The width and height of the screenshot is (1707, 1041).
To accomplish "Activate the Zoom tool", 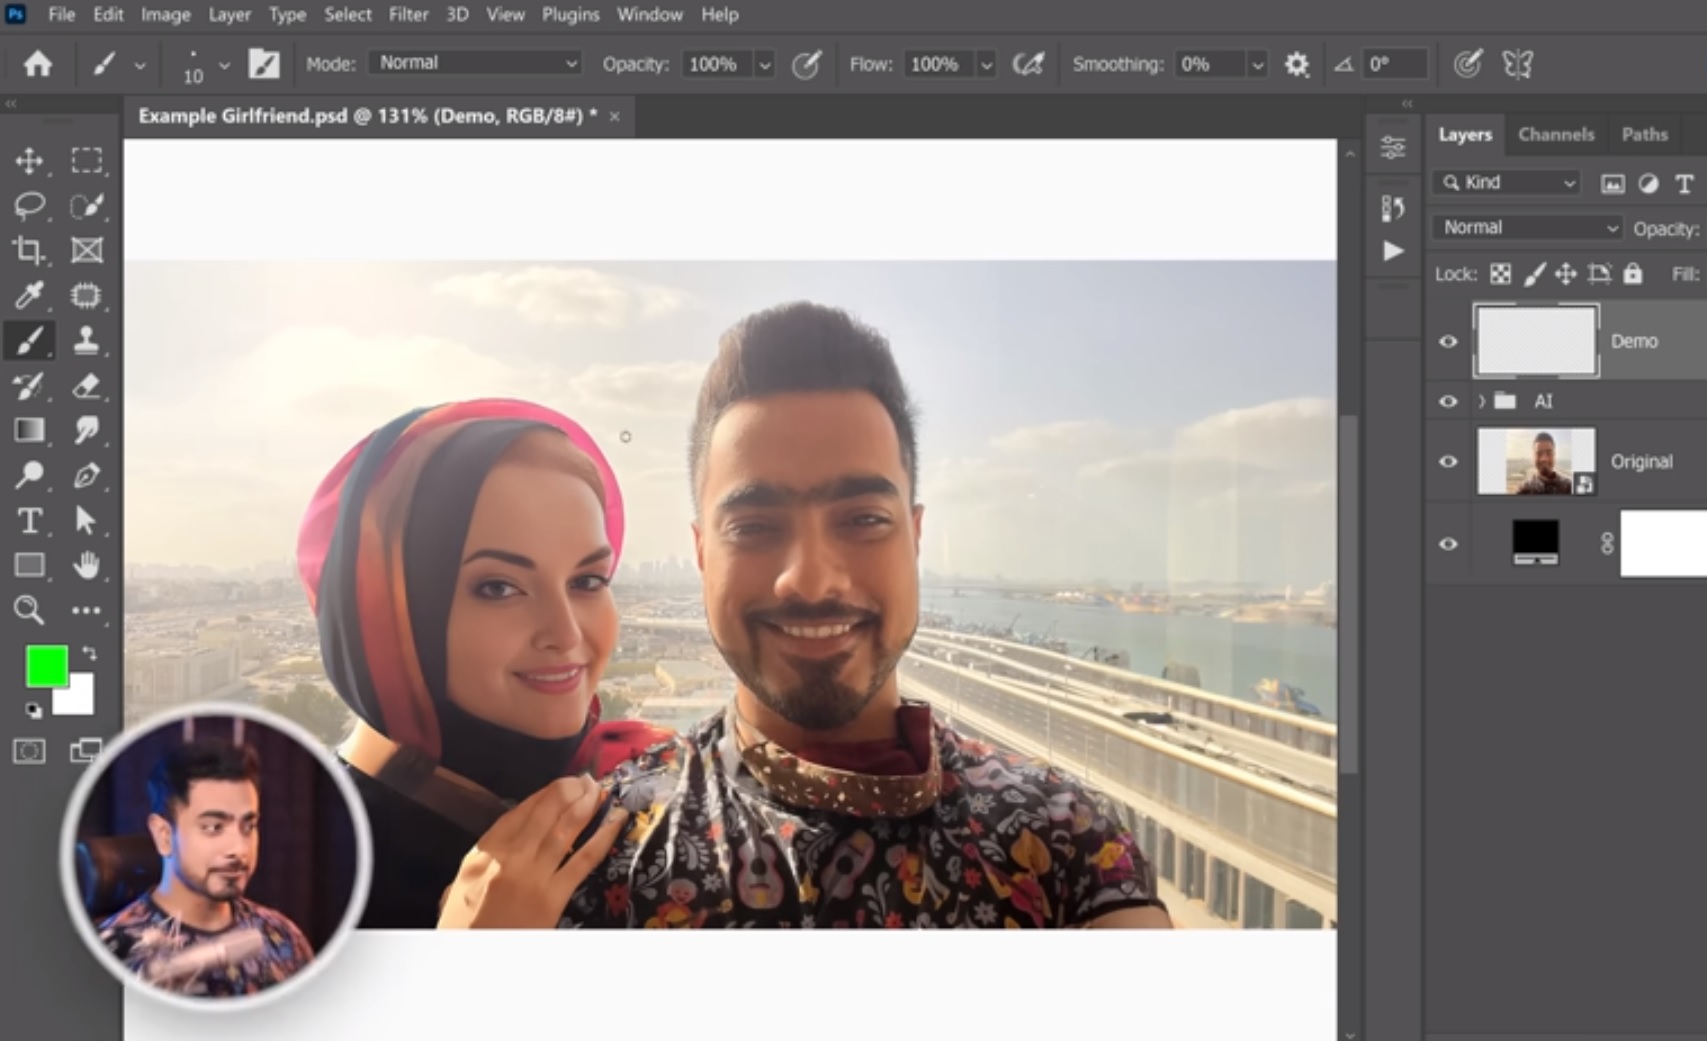I will tap(29, 611).
